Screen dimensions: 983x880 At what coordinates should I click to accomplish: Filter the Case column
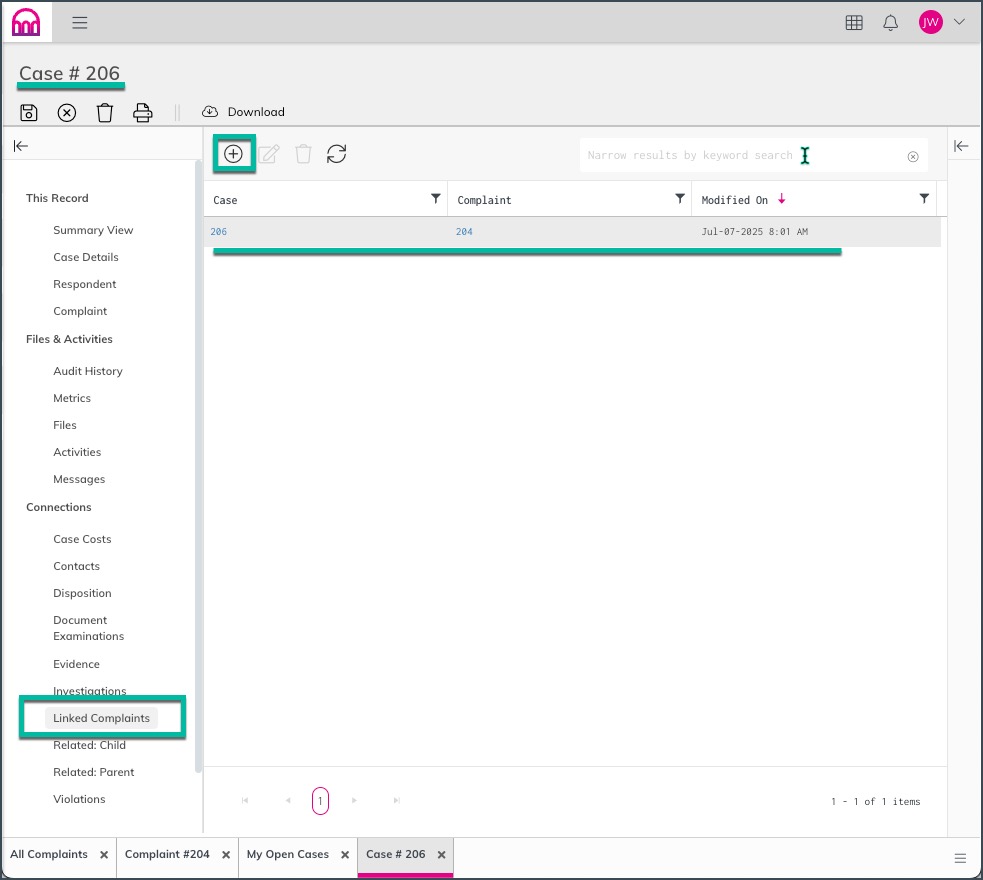coord(436,199)
